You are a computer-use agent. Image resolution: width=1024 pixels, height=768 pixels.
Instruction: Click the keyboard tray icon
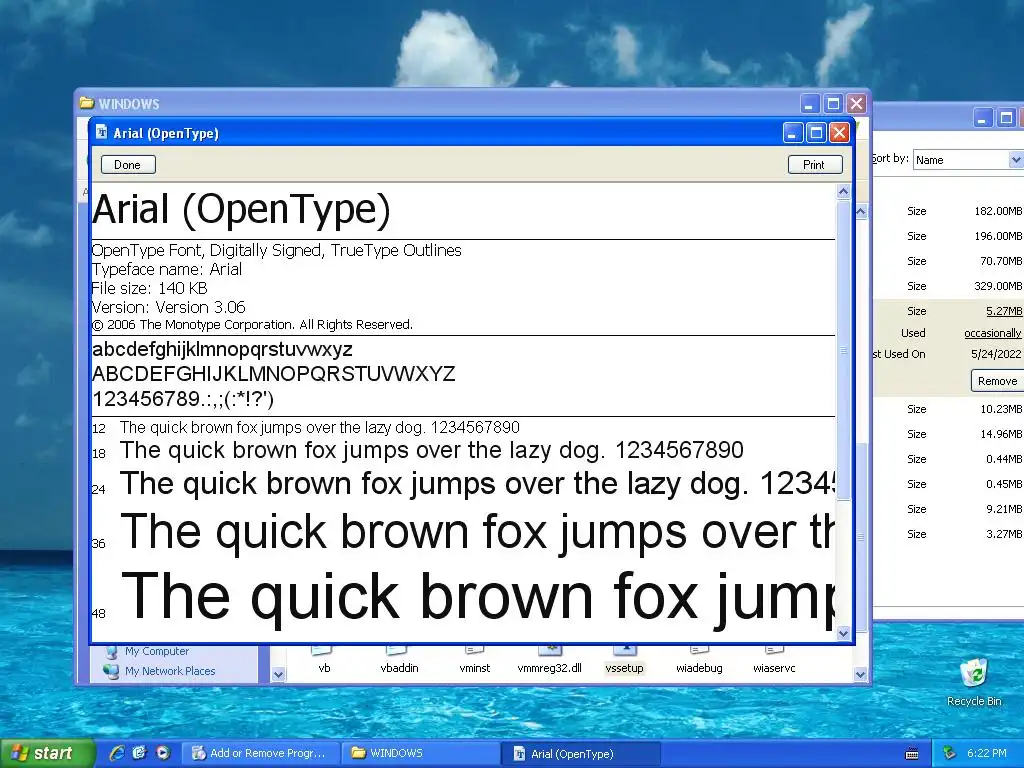point(912,754)
